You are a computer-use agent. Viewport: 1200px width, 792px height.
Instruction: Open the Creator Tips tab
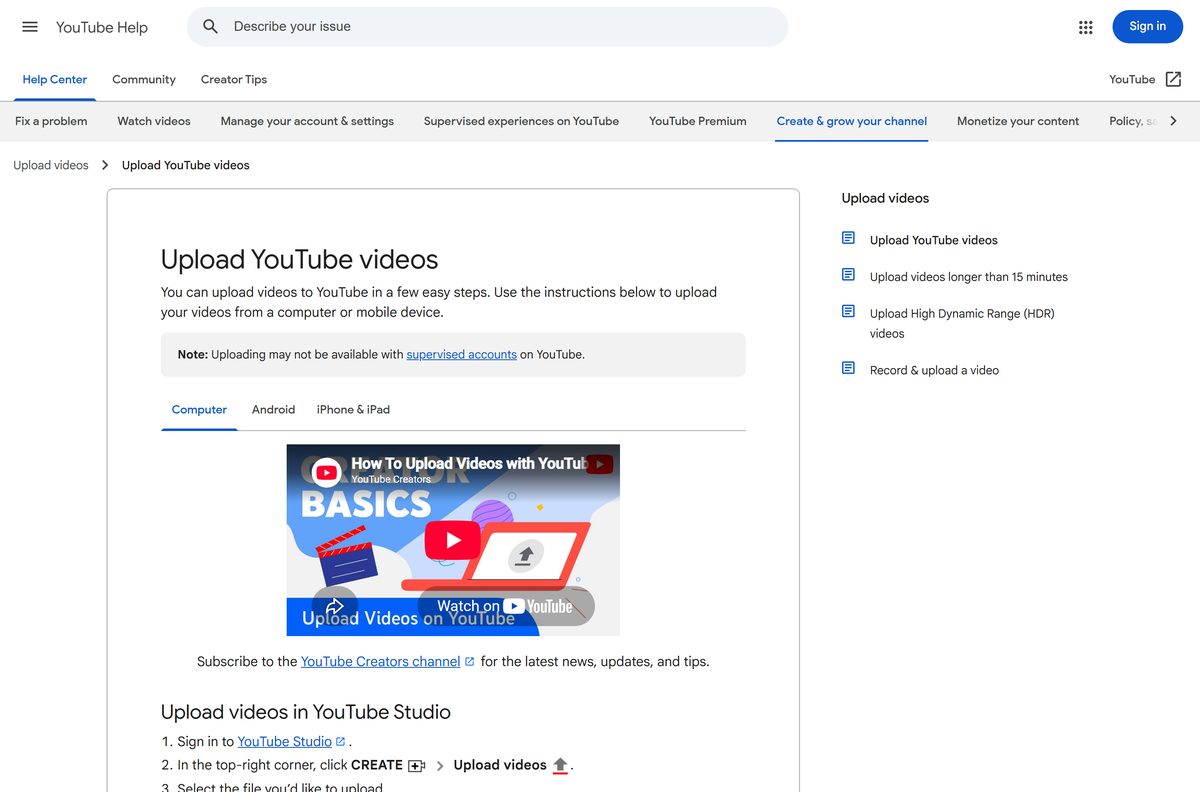(x=234, y=79)
